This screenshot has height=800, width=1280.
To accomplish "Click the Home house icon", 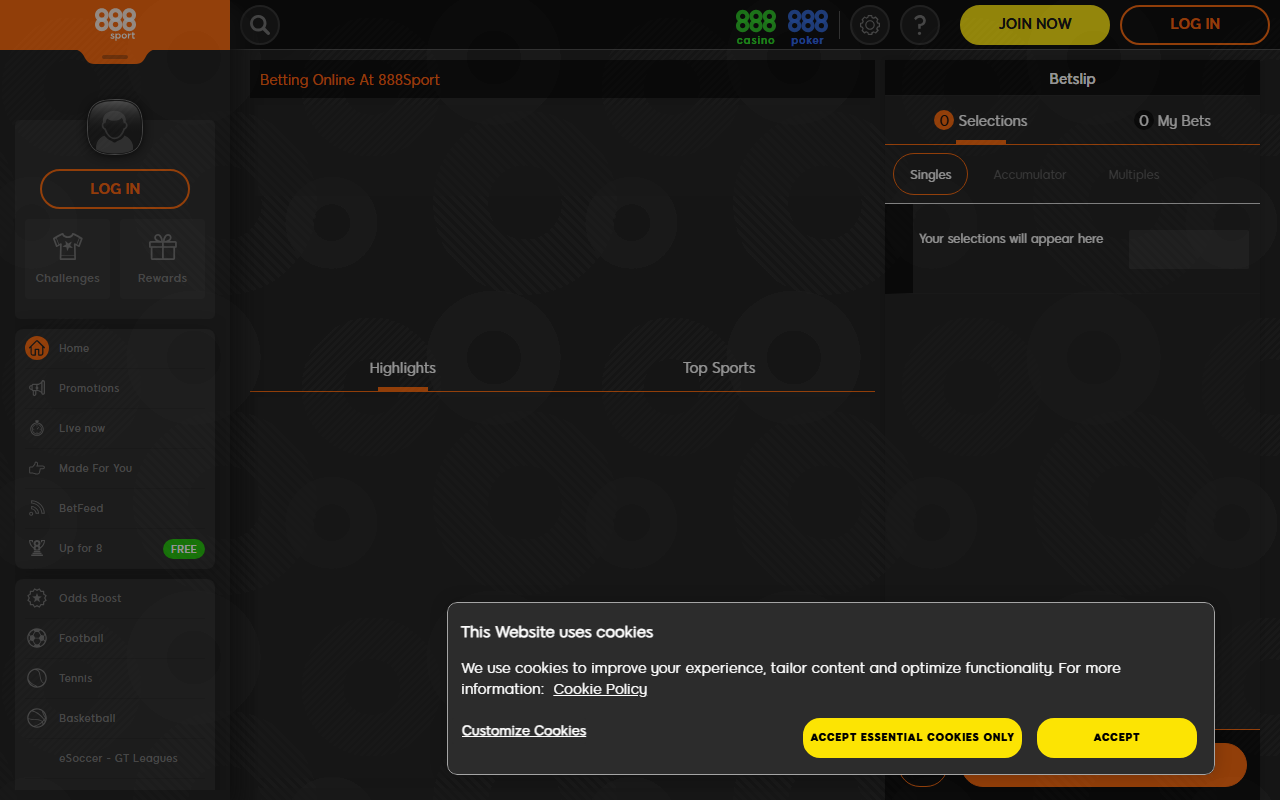I will click(x=37, y=348).
